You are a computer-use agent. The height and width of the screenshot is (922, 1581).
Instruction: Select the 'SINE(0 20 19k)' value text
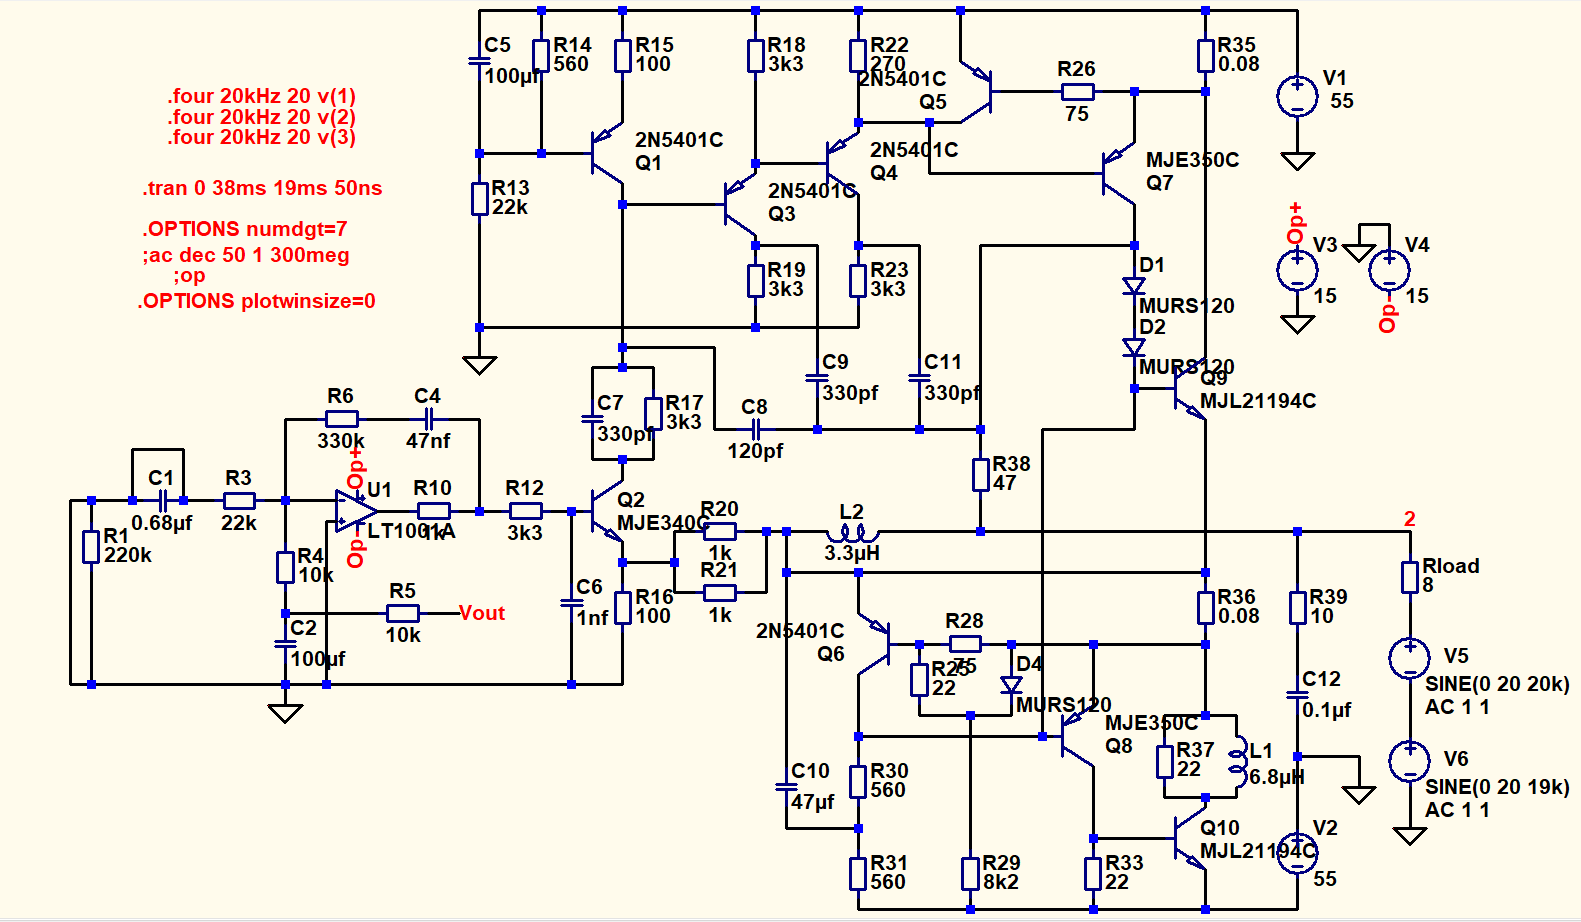1497,787
